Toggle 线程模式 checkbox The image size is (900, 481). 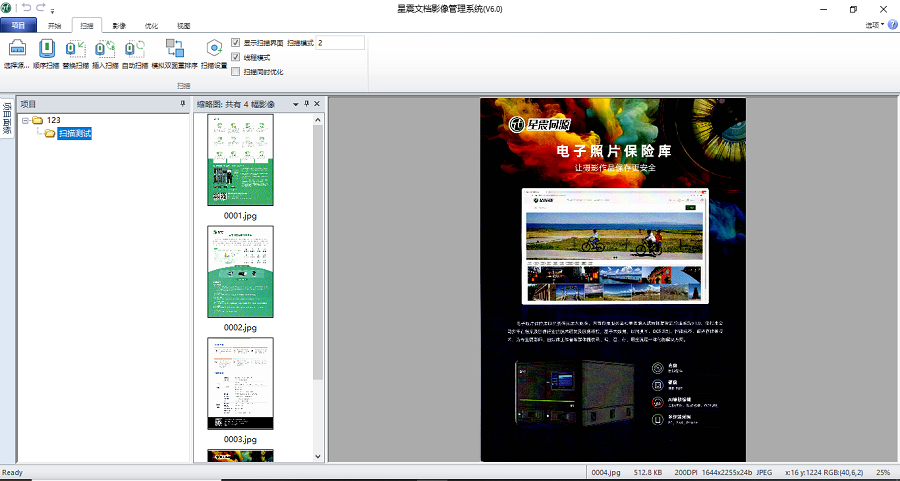click(235, 57)
